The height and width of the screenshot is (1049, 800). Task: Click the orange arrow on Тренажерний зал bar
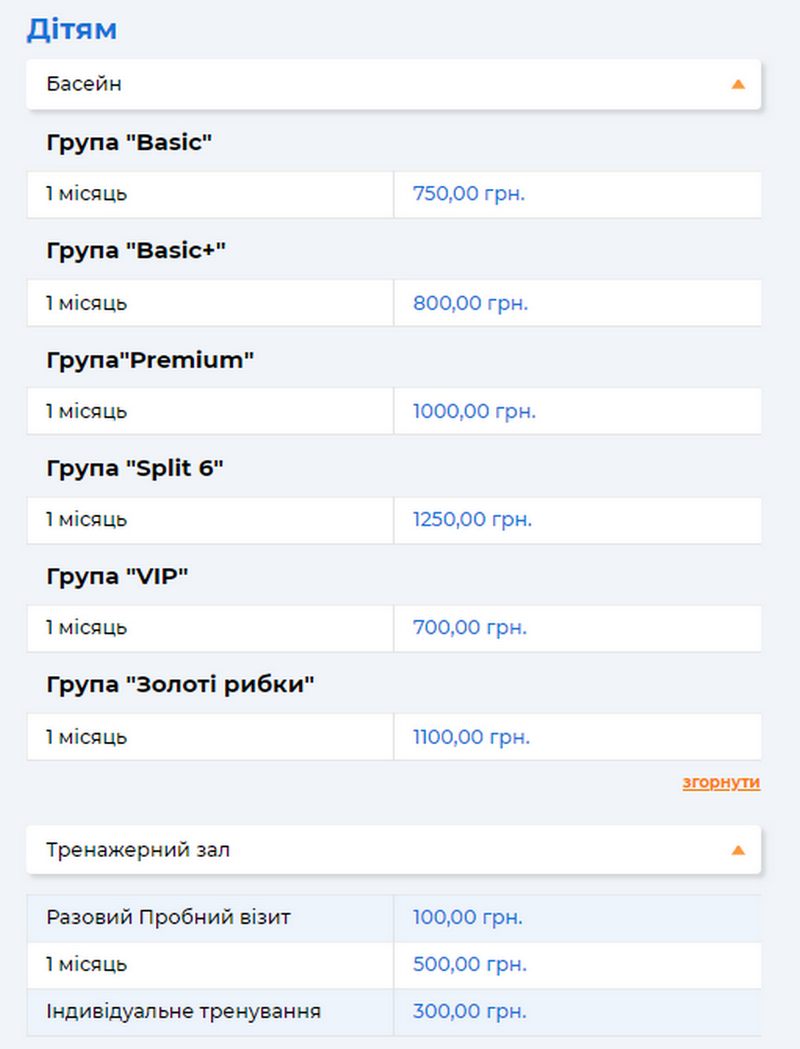[738, 851]
